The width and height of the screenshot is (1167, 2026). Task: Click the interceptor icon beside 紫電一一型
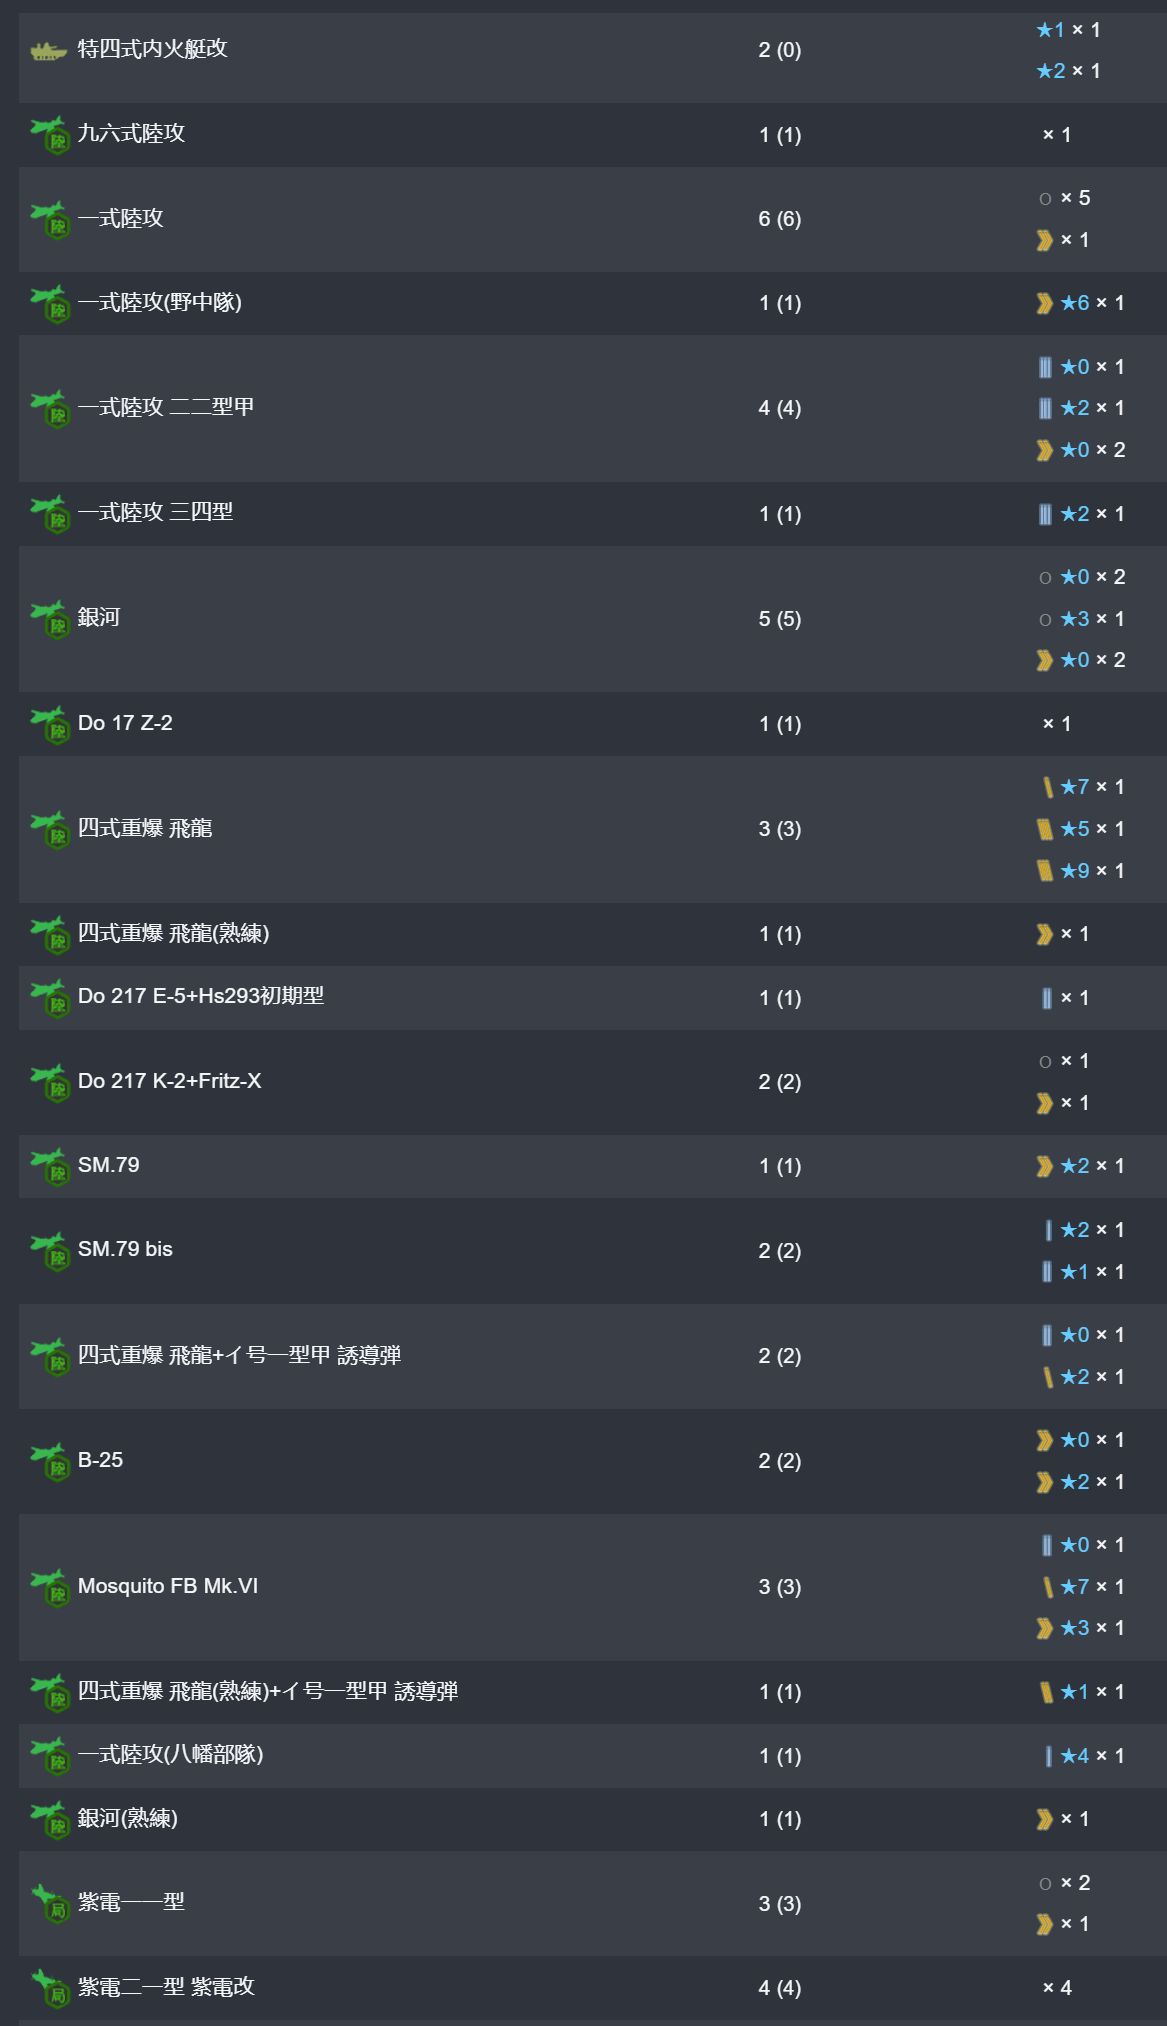coord(50,1902)
